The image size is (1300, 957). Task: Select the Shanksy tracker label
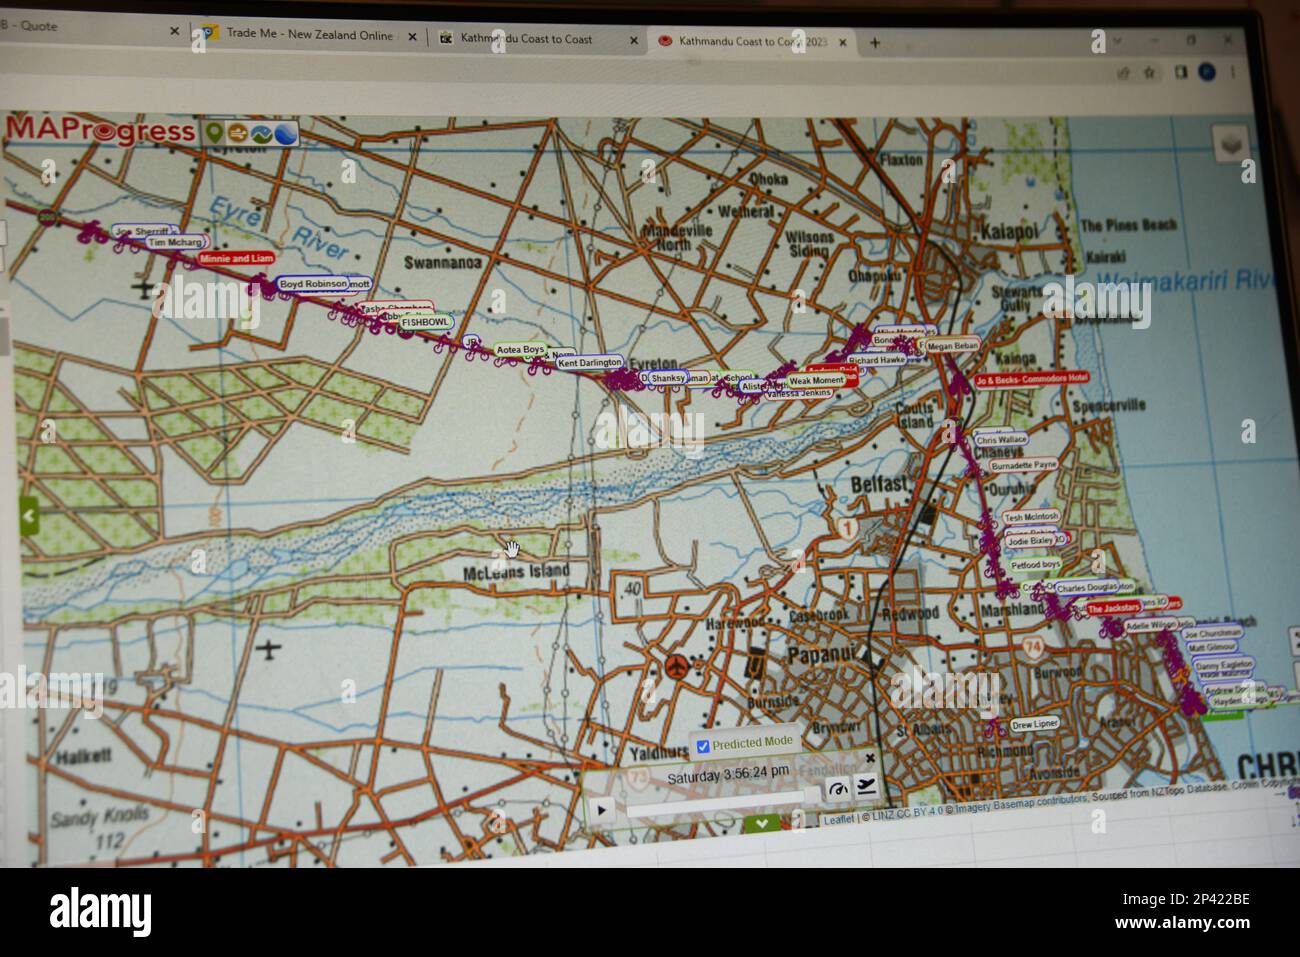coord(668,378)
